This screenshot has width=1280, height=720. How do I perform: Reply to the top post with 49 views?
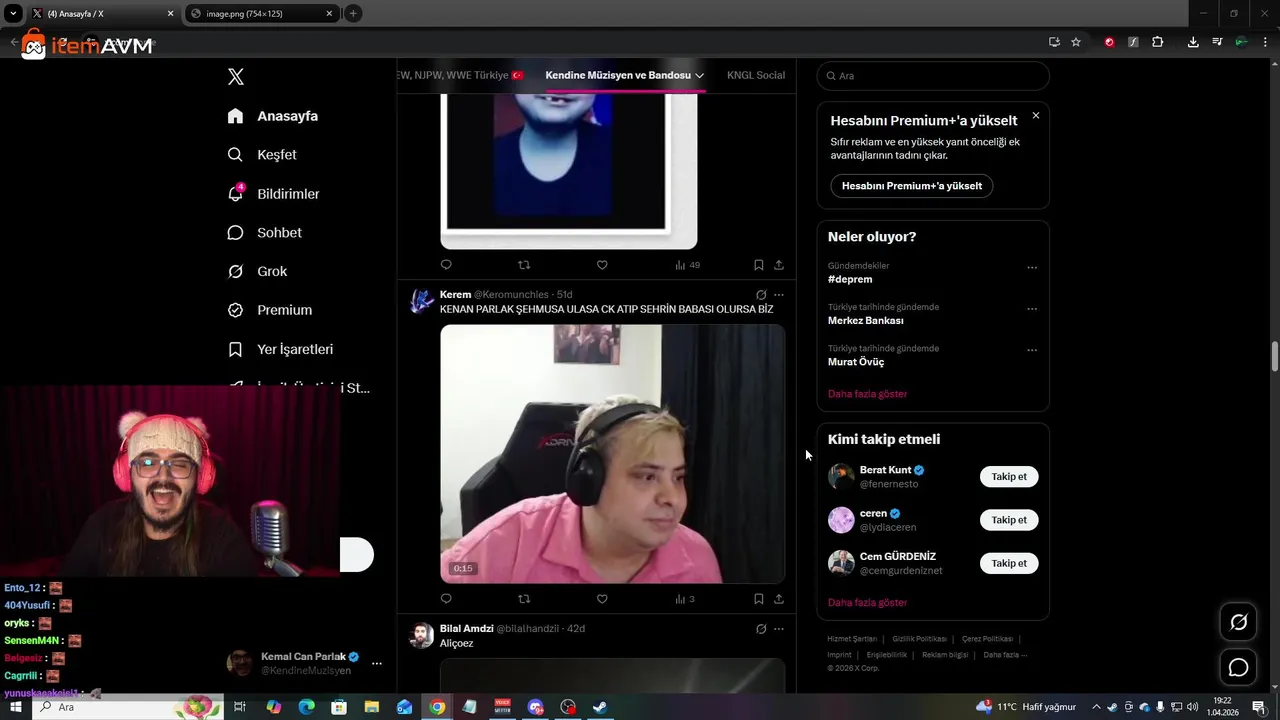tap(446, 265)
